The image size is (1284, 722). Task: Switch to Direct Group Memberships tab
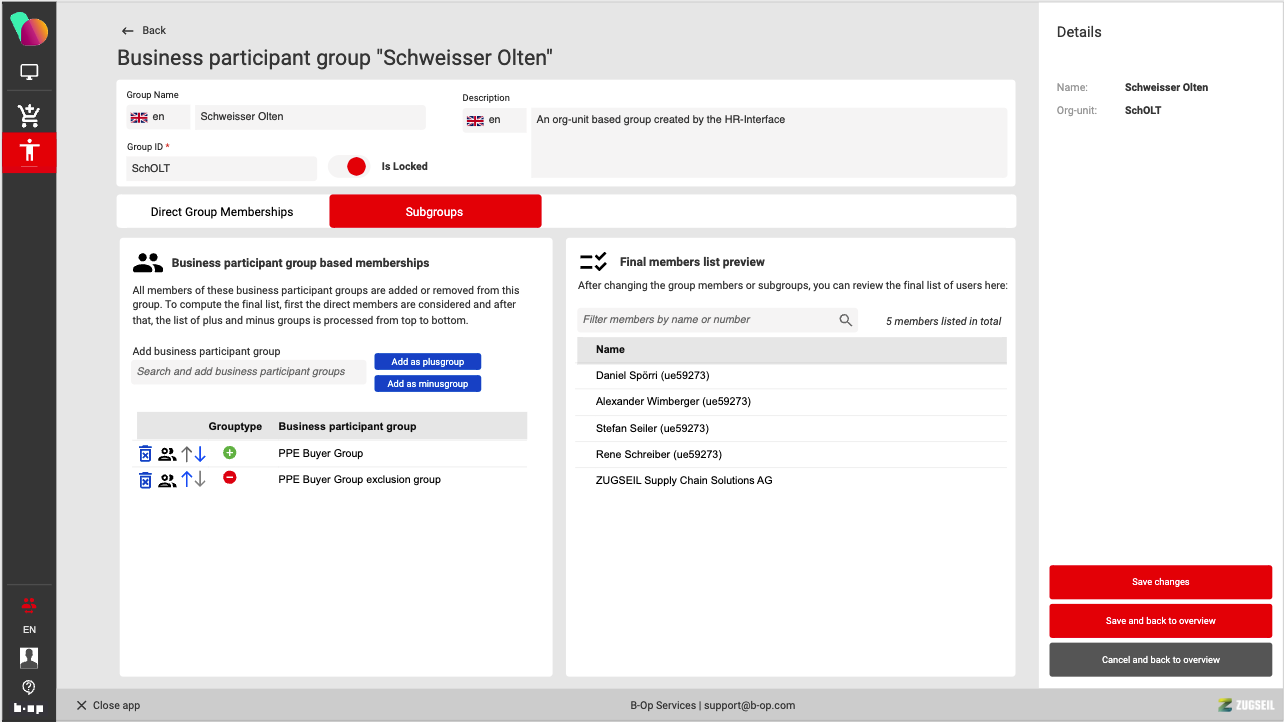(222, 212)
